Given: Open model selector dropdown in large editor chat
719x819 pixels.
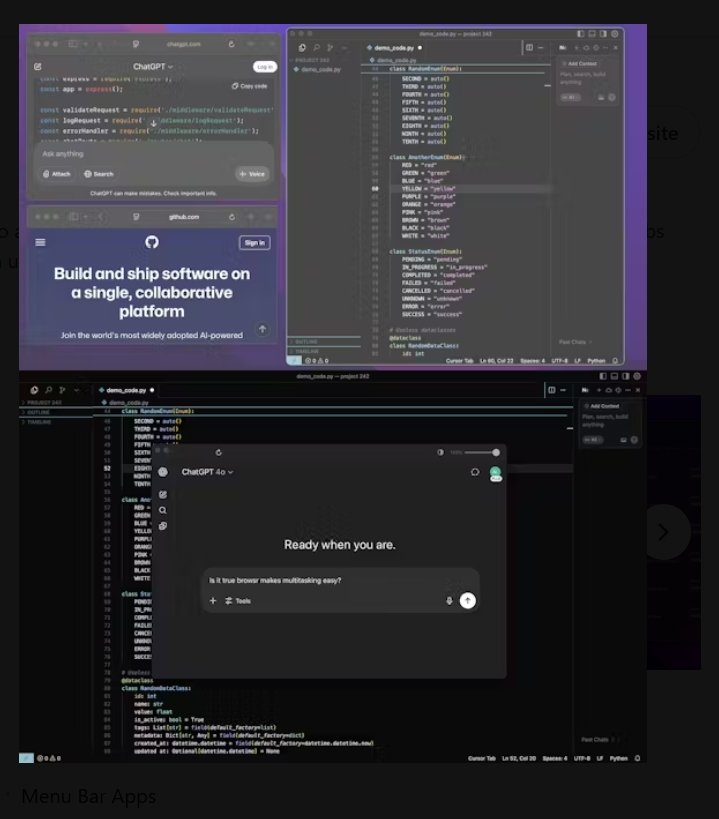Looking at the screenshot, I should [593, 440].
